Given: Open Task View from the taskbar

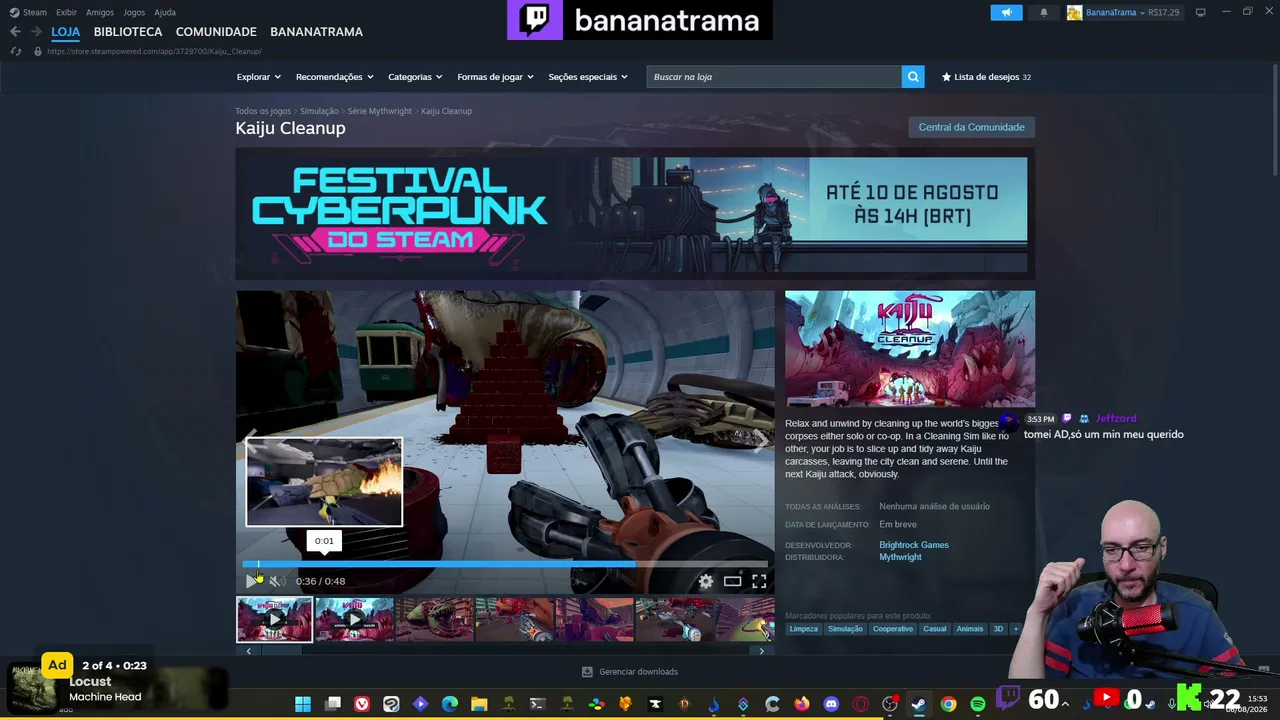Looking at the screenshot, I should [x=333, y=704].
